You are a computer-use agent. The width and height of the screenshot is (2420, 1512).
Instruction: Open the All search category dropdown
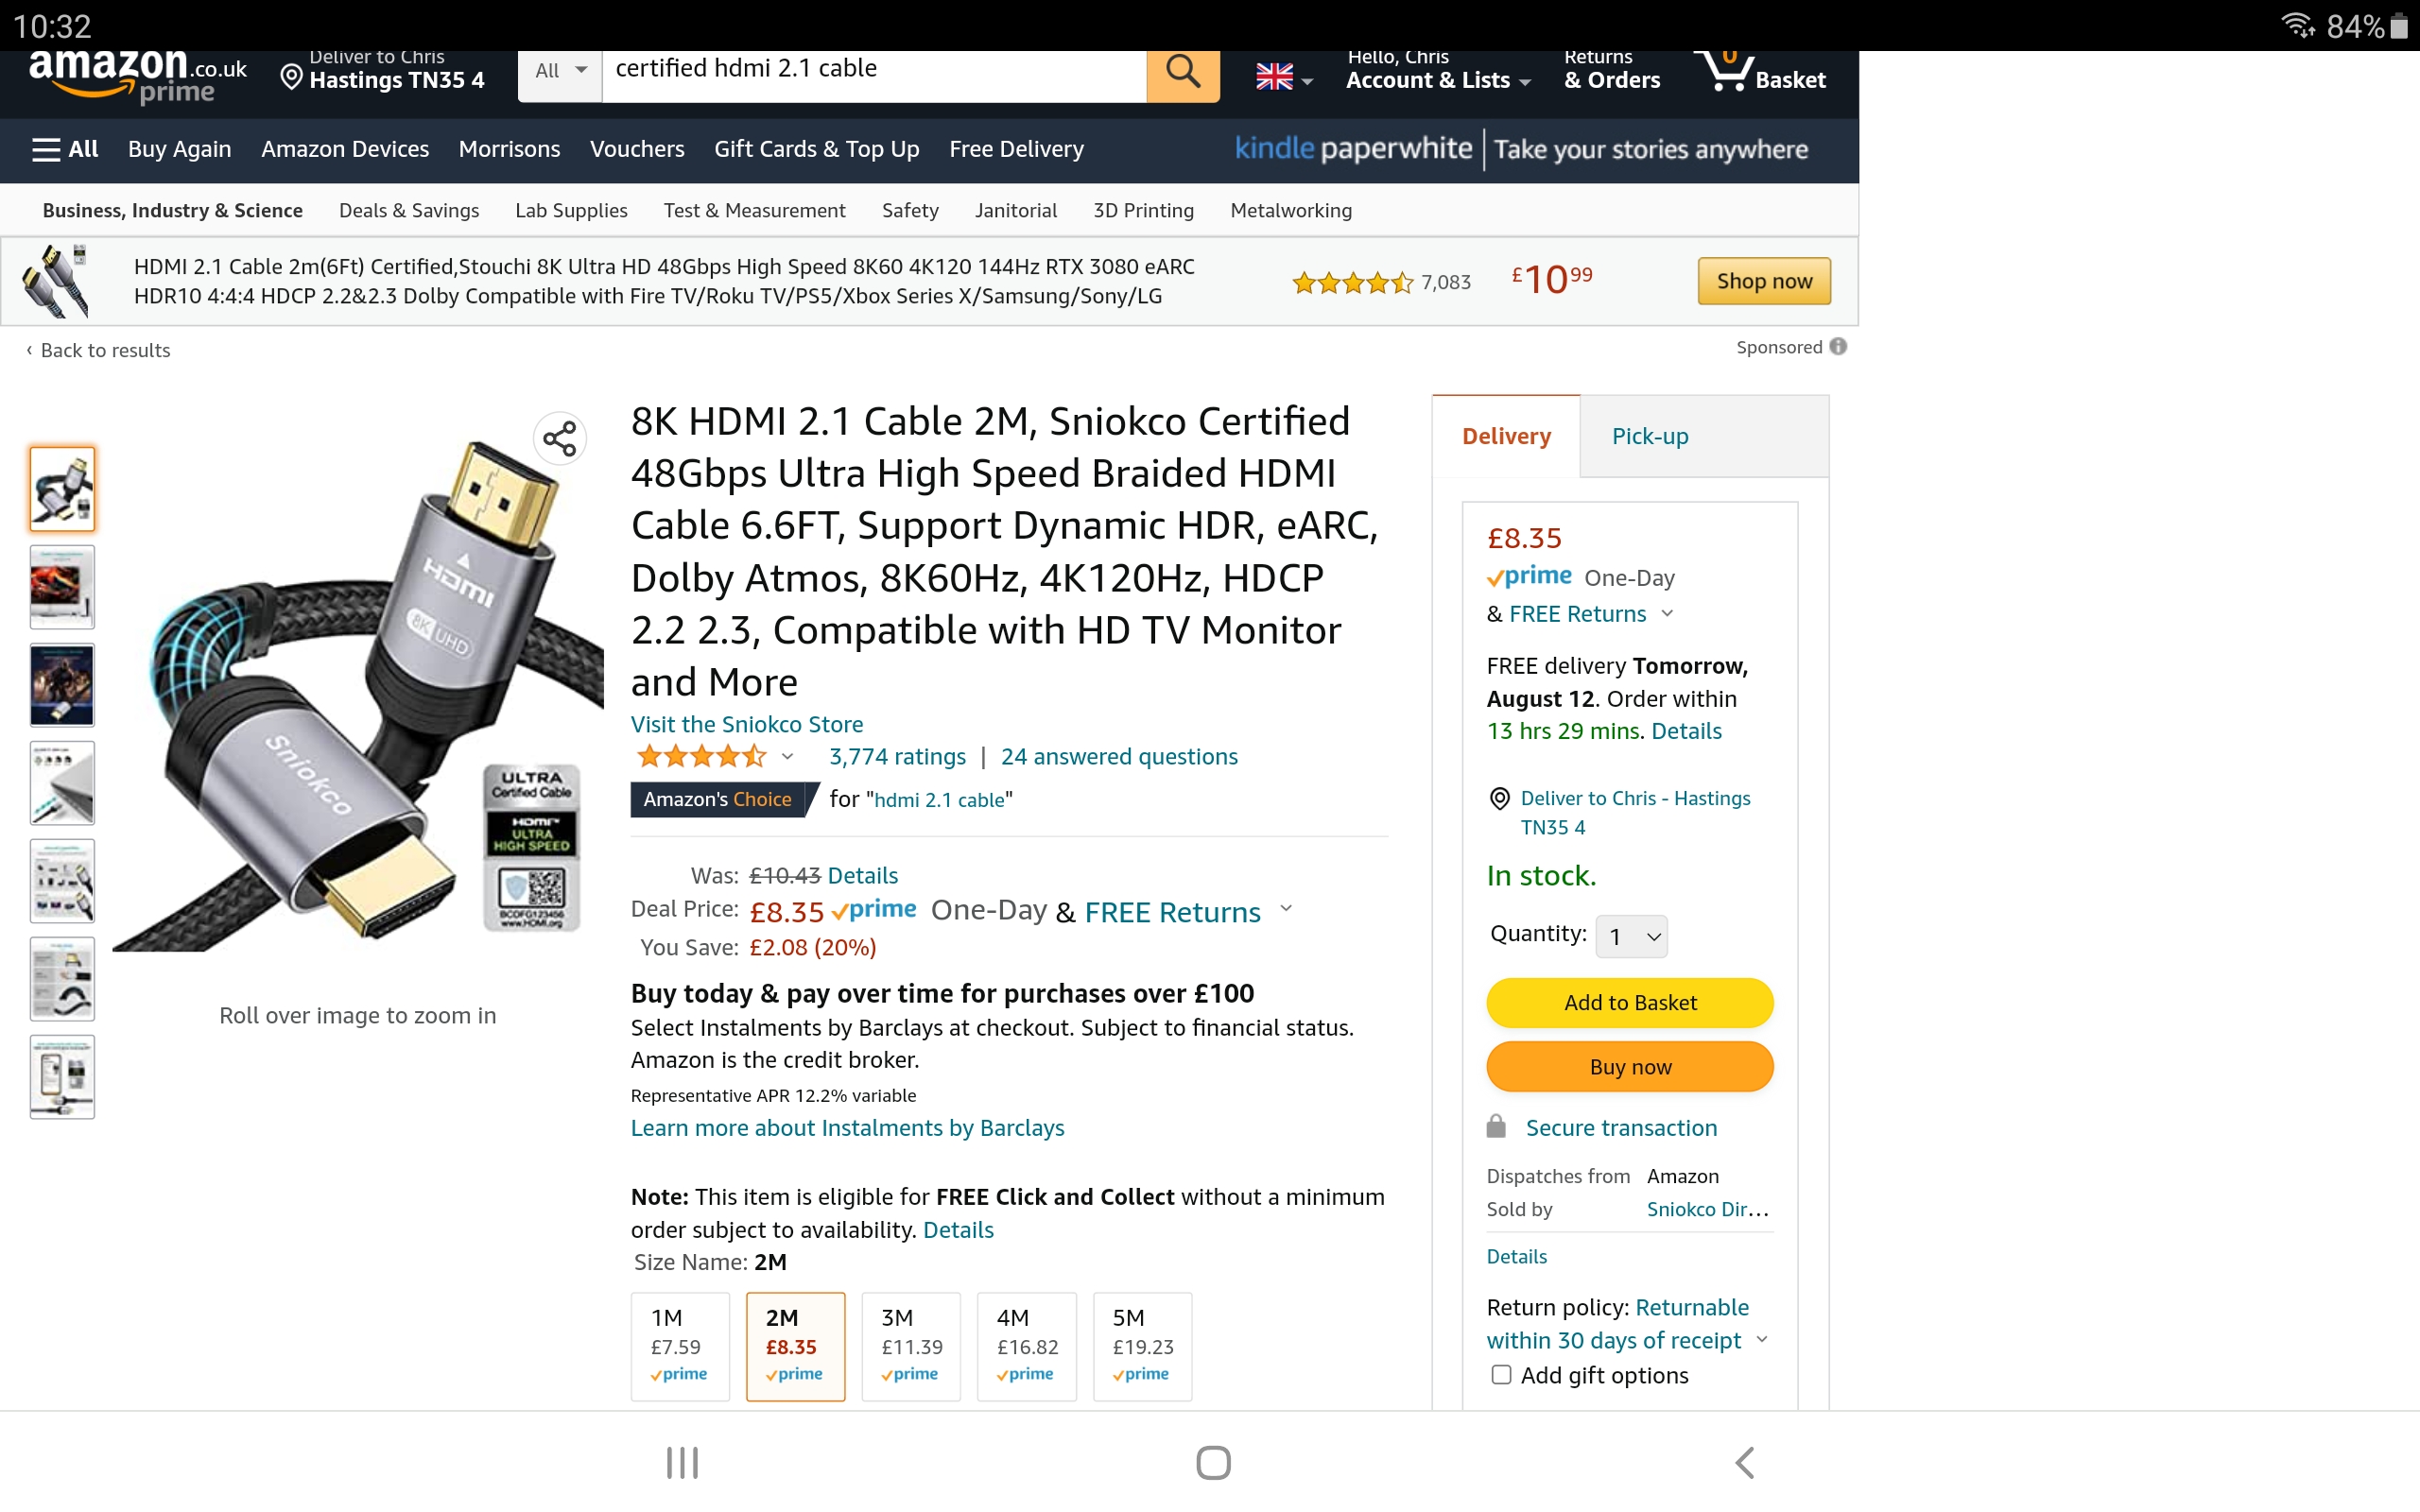(560, 72)
